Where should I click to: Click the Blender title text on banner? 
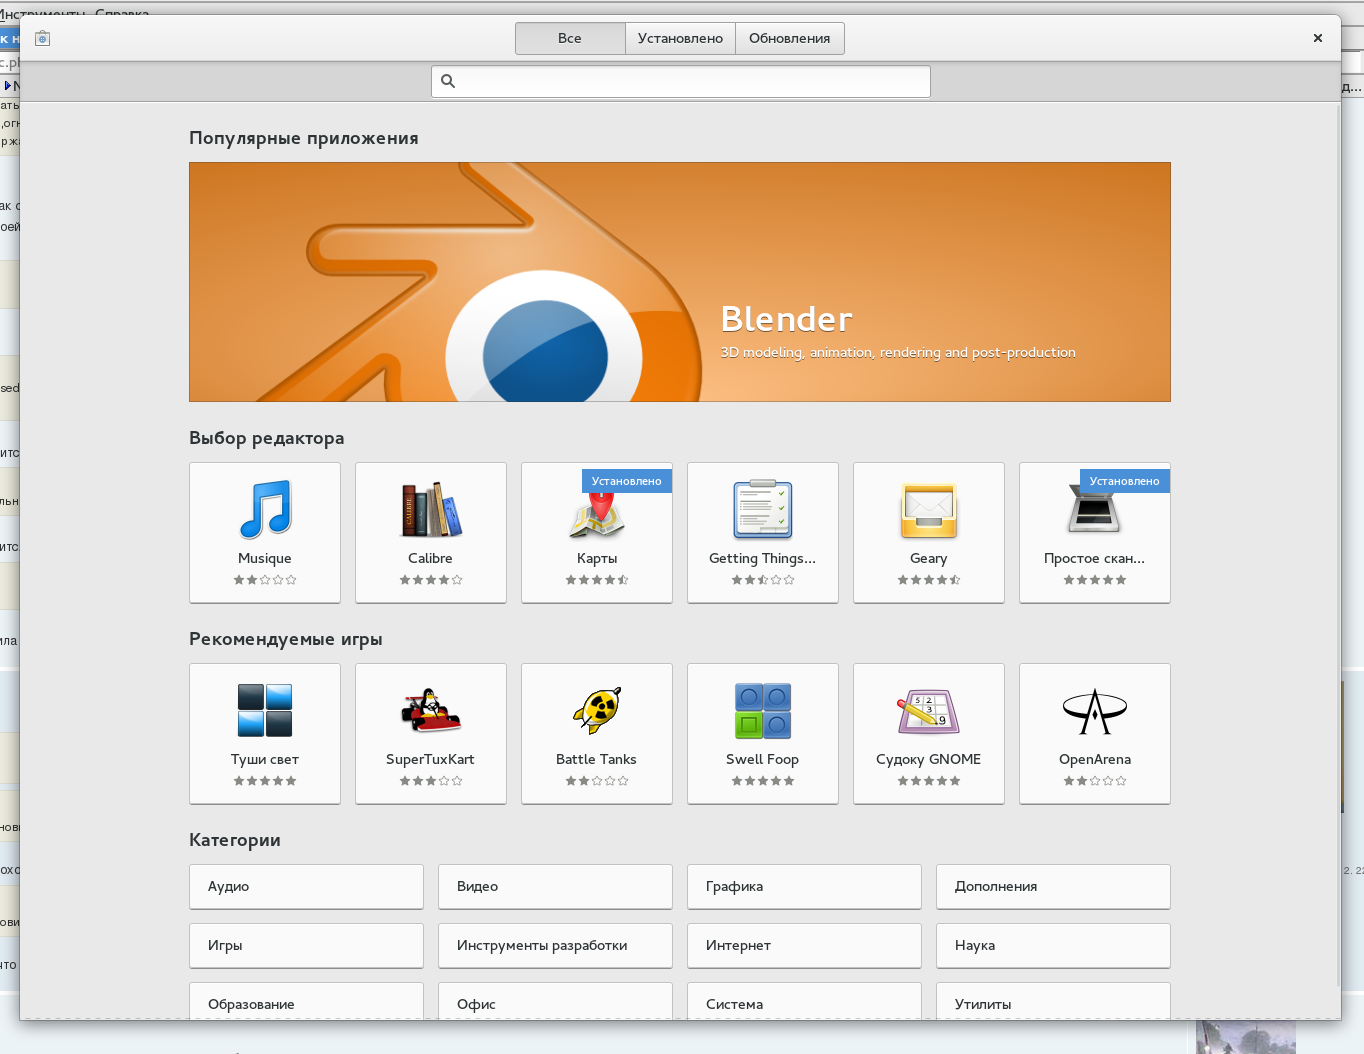point(787,319)
